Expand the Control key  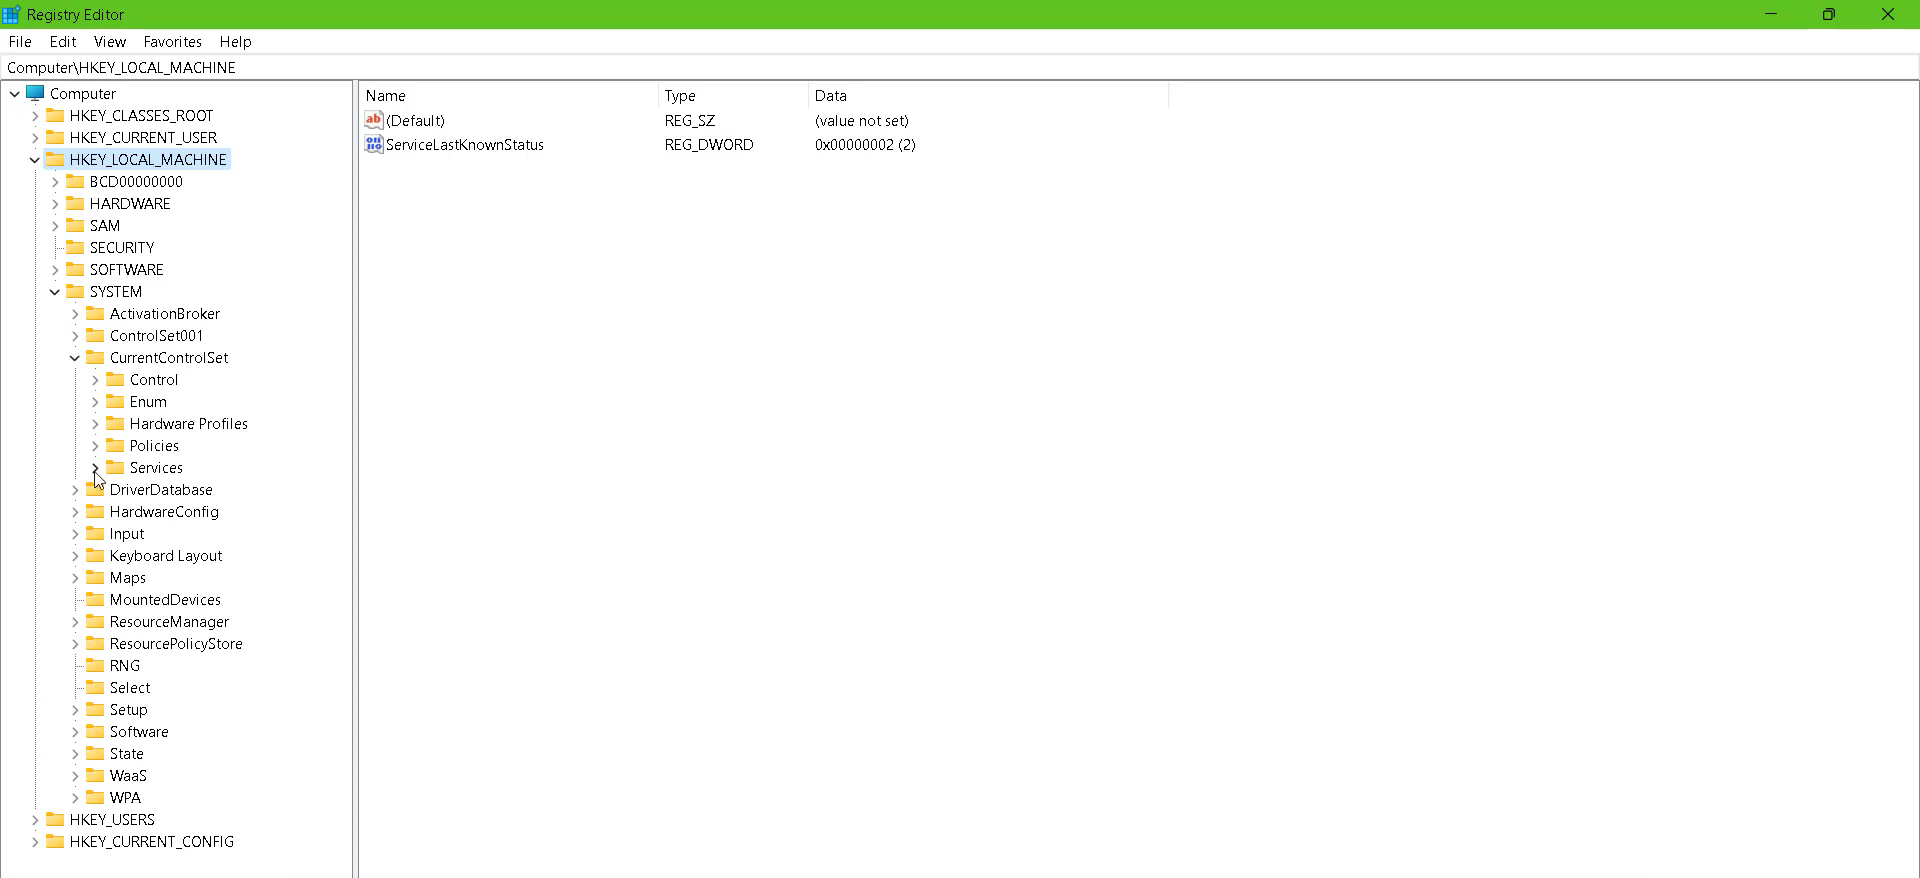pos(95,380)
